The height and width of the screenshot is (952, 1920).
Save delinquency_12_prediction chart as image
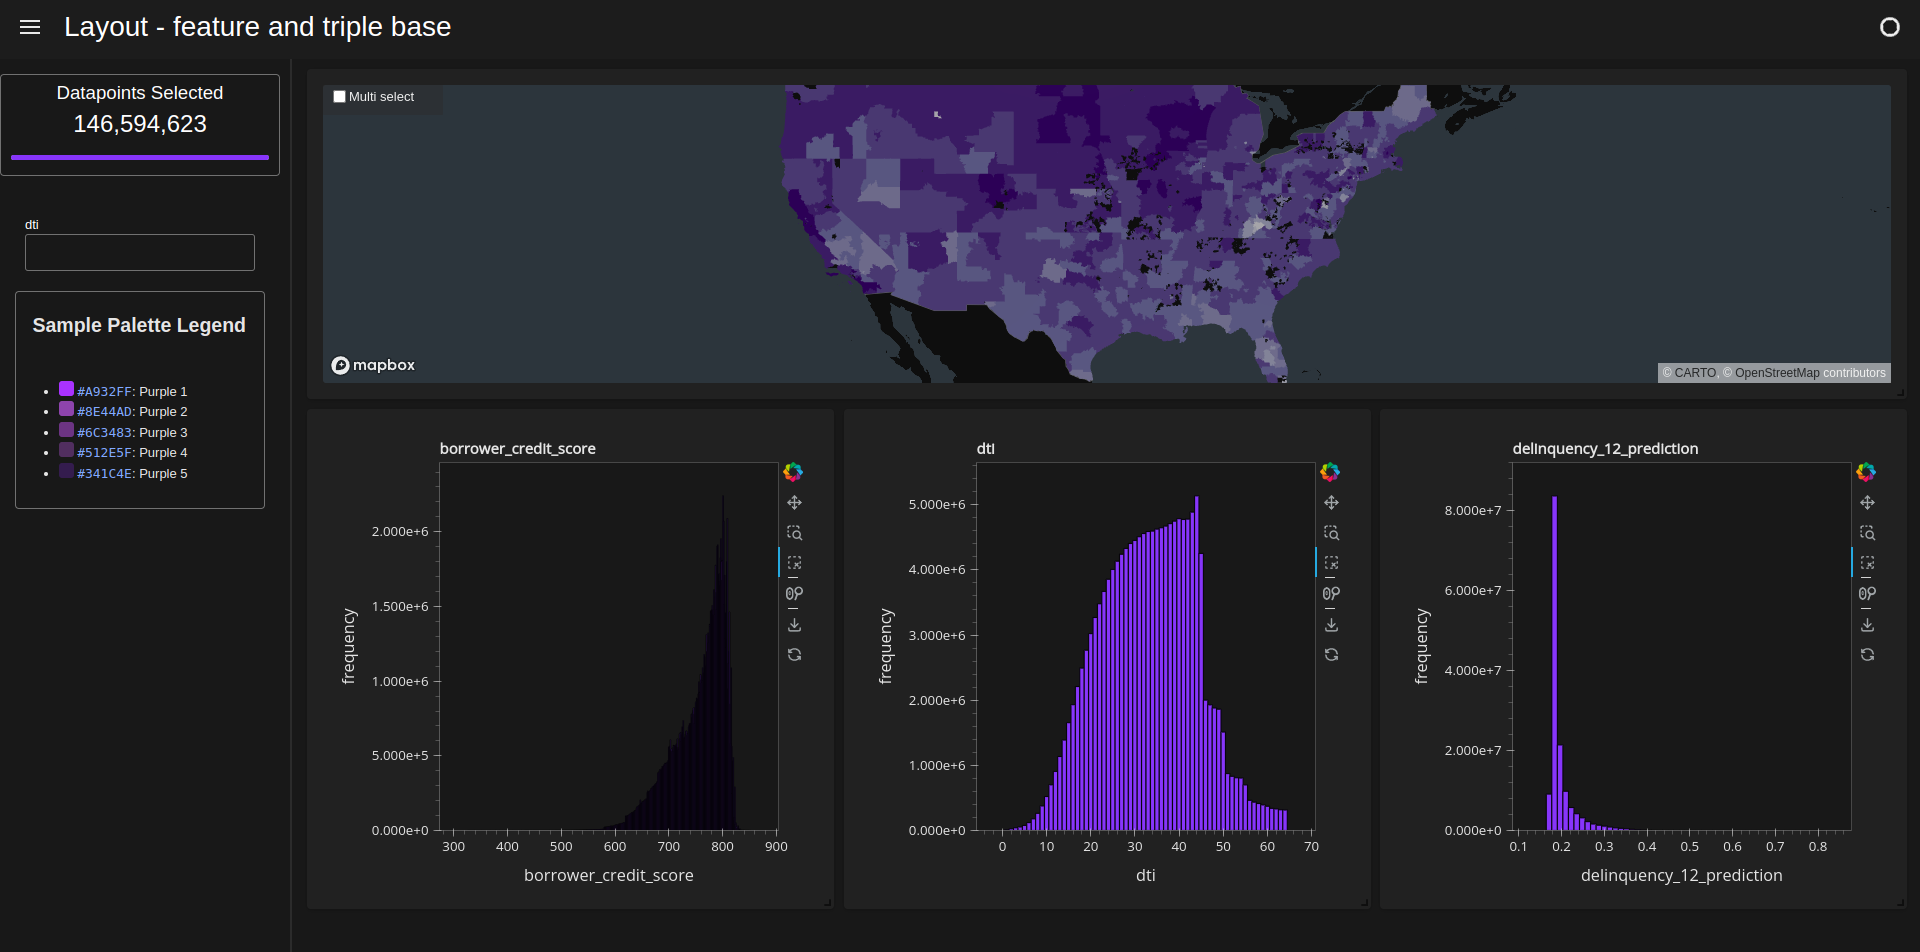[x=1867, y=624]
